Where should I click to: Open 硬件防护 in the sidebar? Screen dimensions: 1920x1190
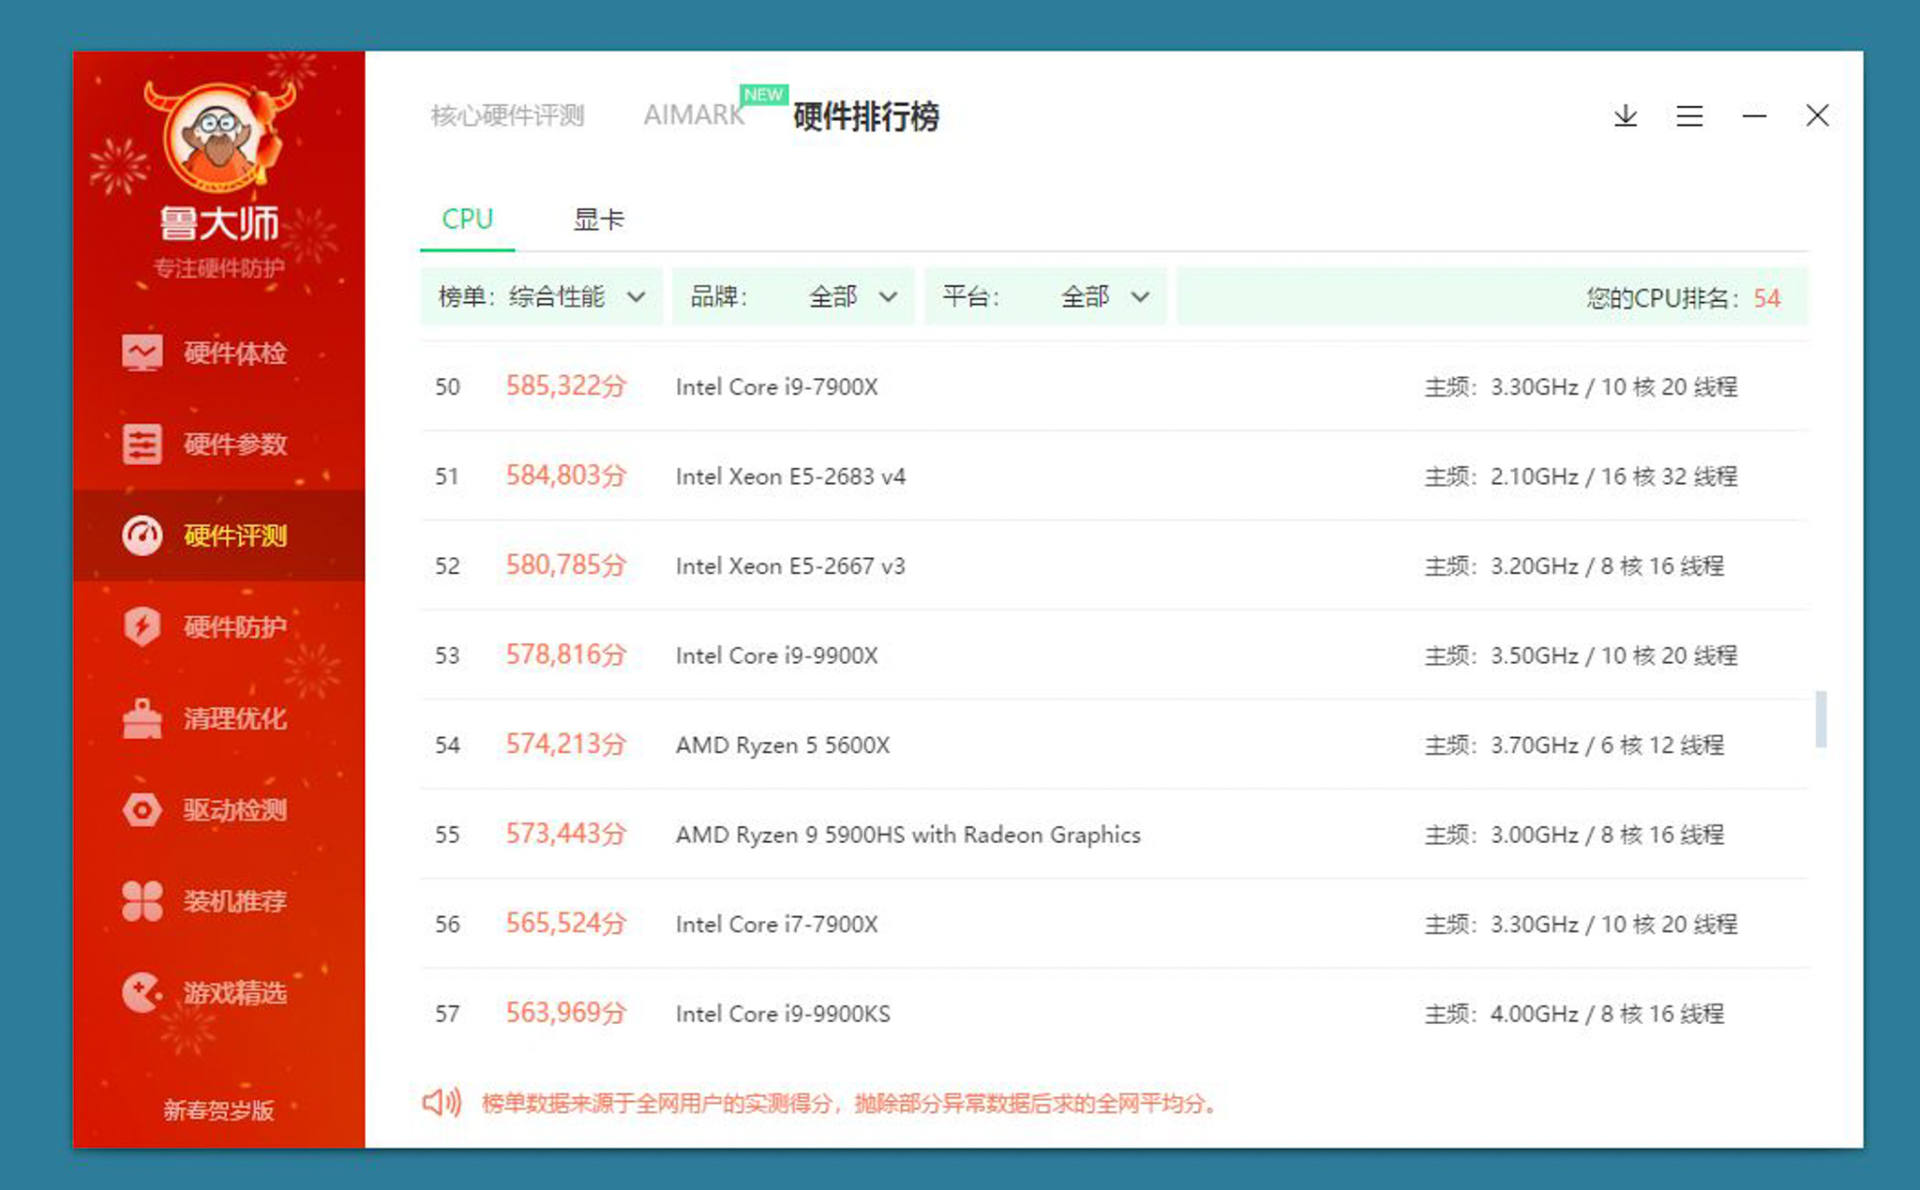point(219,627)
